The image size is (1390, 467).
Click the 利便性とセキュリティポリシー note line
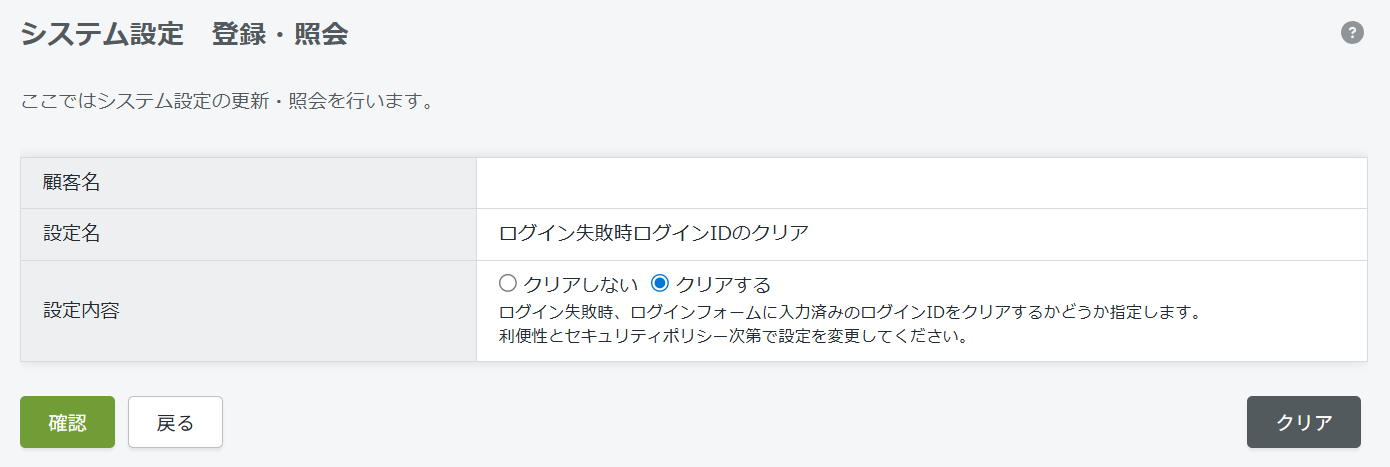[735, 336]
